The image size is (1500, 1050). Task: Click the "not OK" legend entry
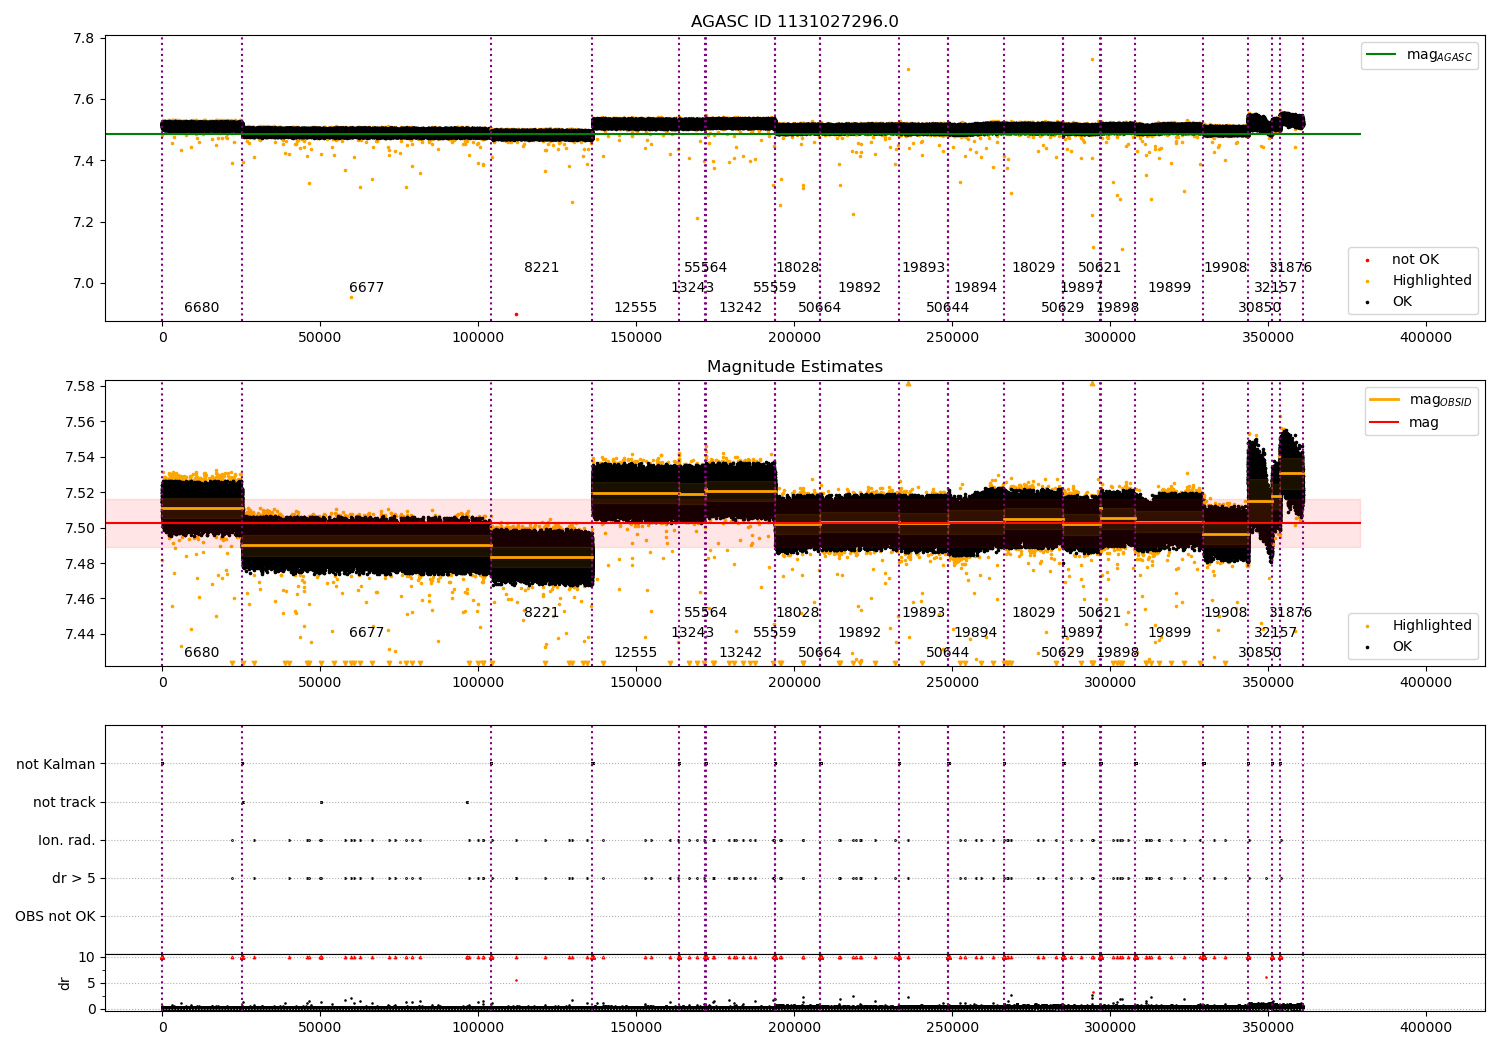[1415, 260]
